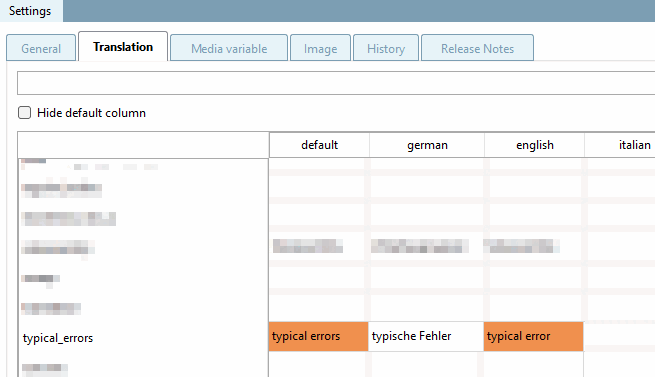Viewport: 655px width, 377px height.
Task: Switch to the General tab
Action: pos(41,48)
